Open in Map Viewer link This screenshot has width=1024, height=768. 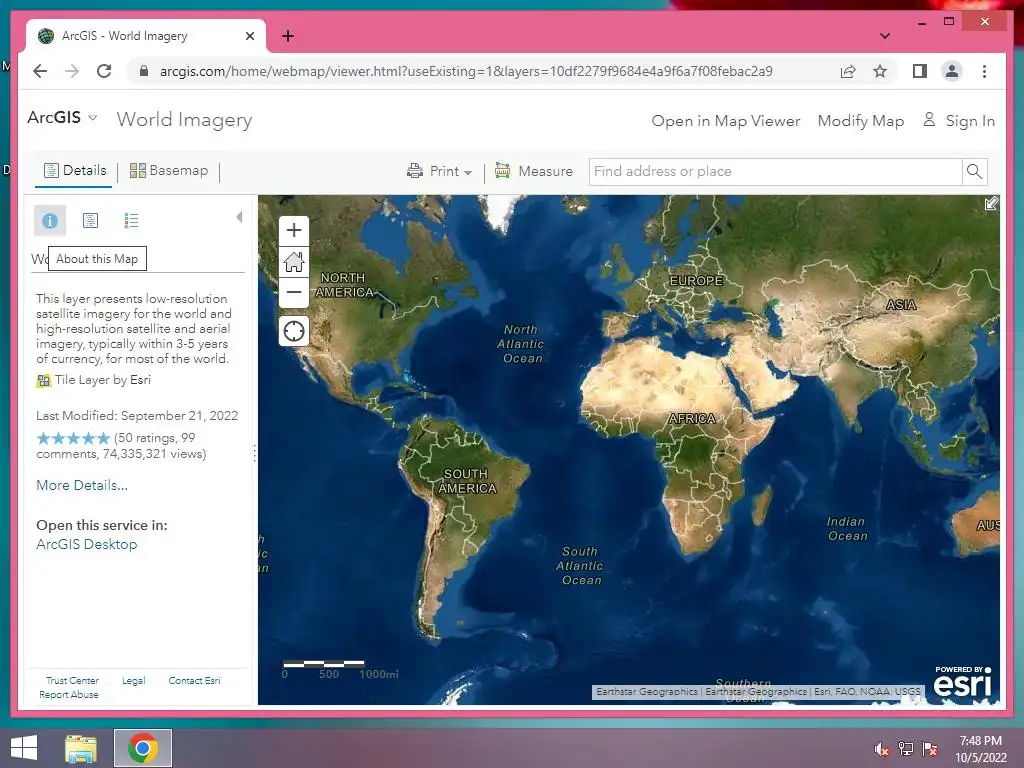[x=726, y=121]
